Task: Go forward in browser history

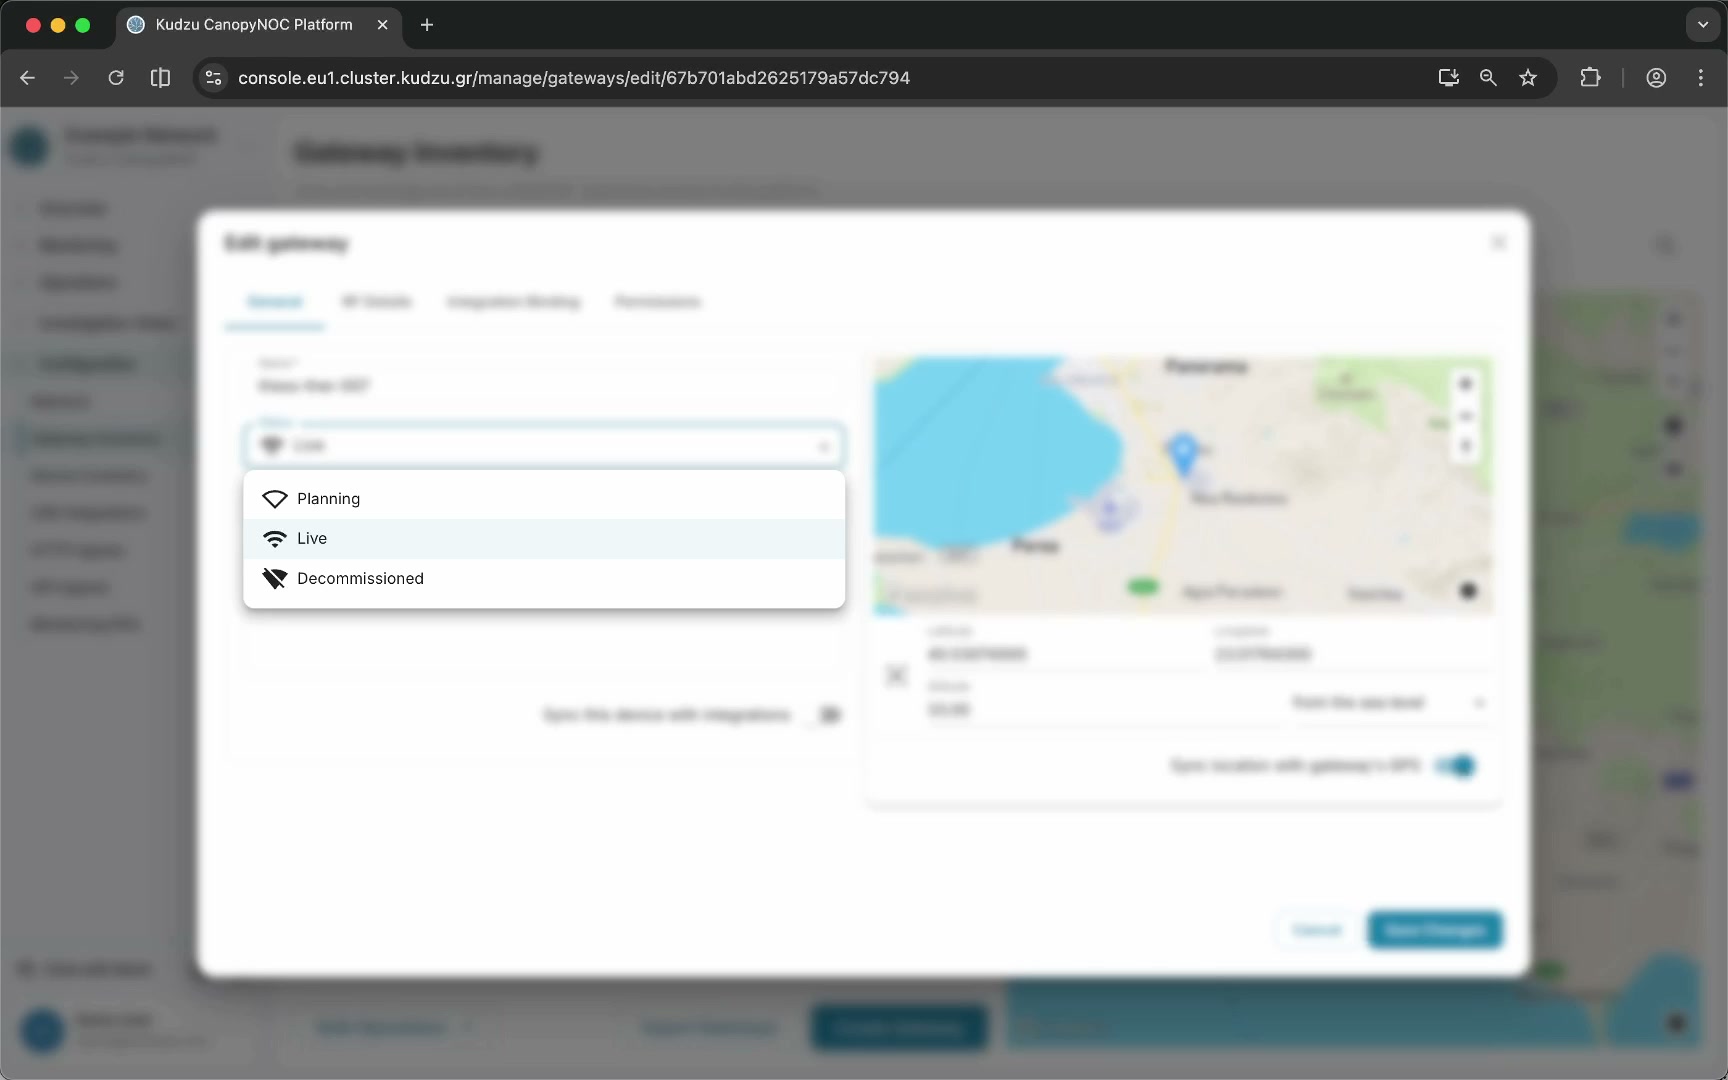Action: 71,78
